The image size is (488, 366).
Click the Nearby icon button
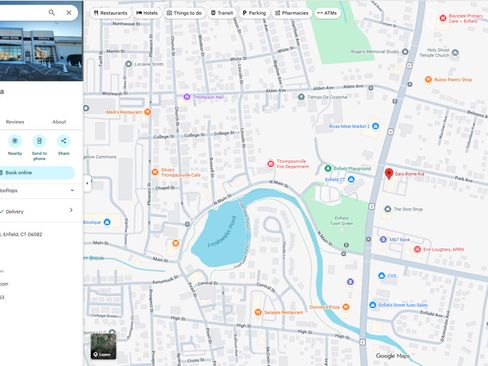pos(15,141)
